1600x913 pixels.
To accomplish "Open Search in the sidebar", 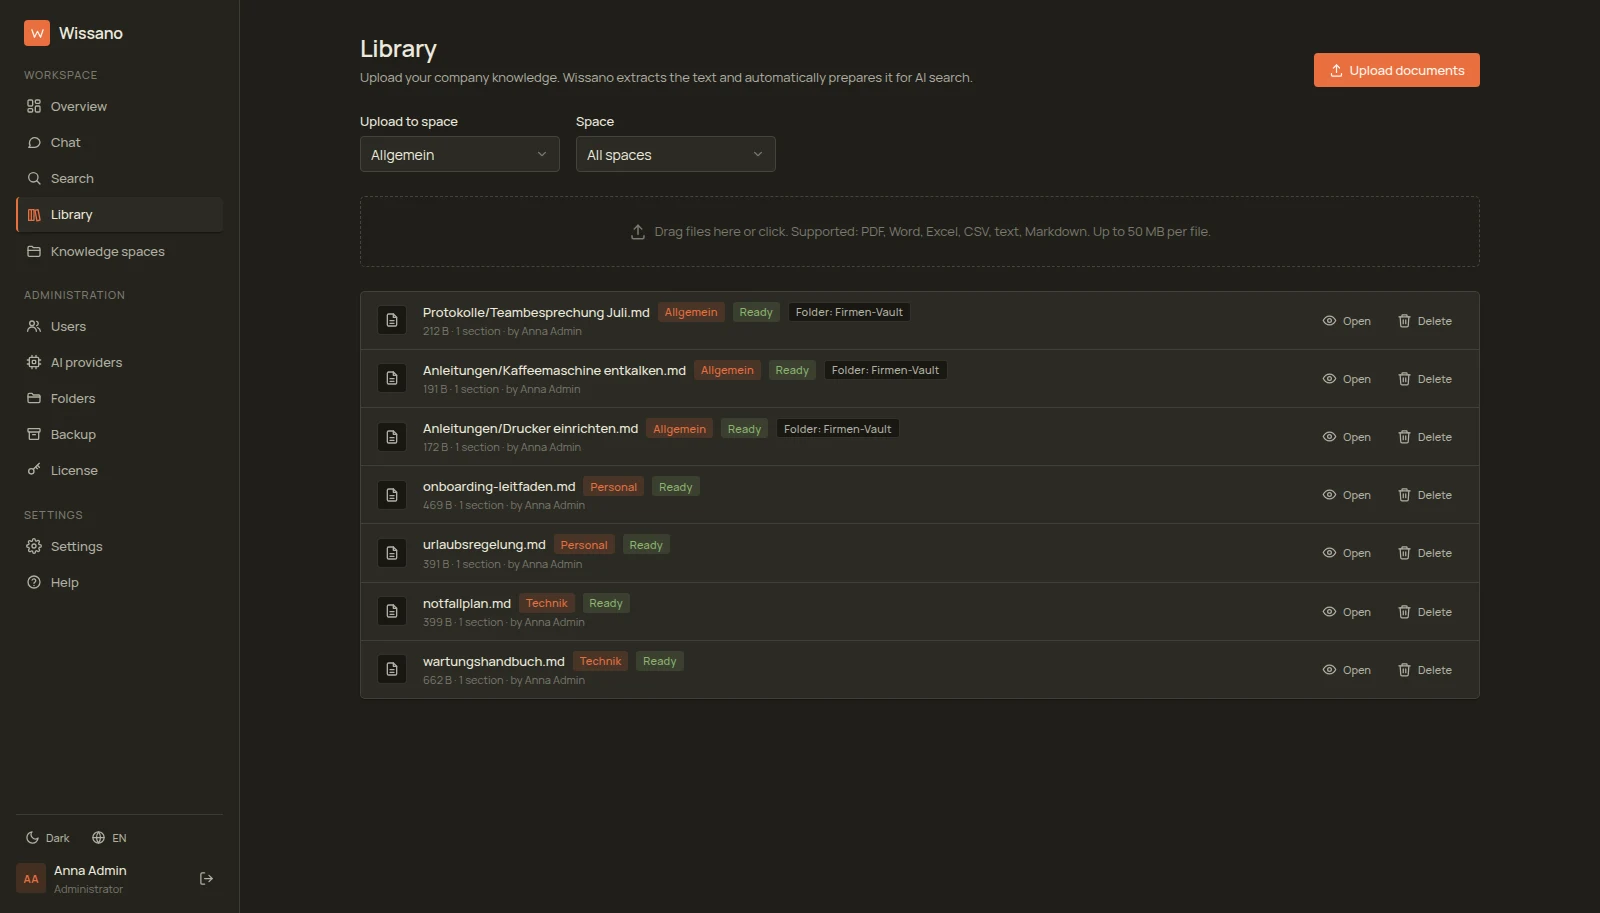I will coord(119,178).
